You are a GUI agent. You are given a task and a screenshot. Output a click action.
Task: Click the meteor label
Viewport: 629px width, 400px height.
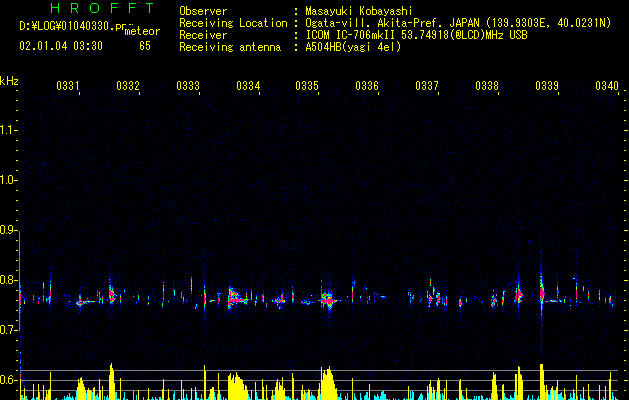142,31
